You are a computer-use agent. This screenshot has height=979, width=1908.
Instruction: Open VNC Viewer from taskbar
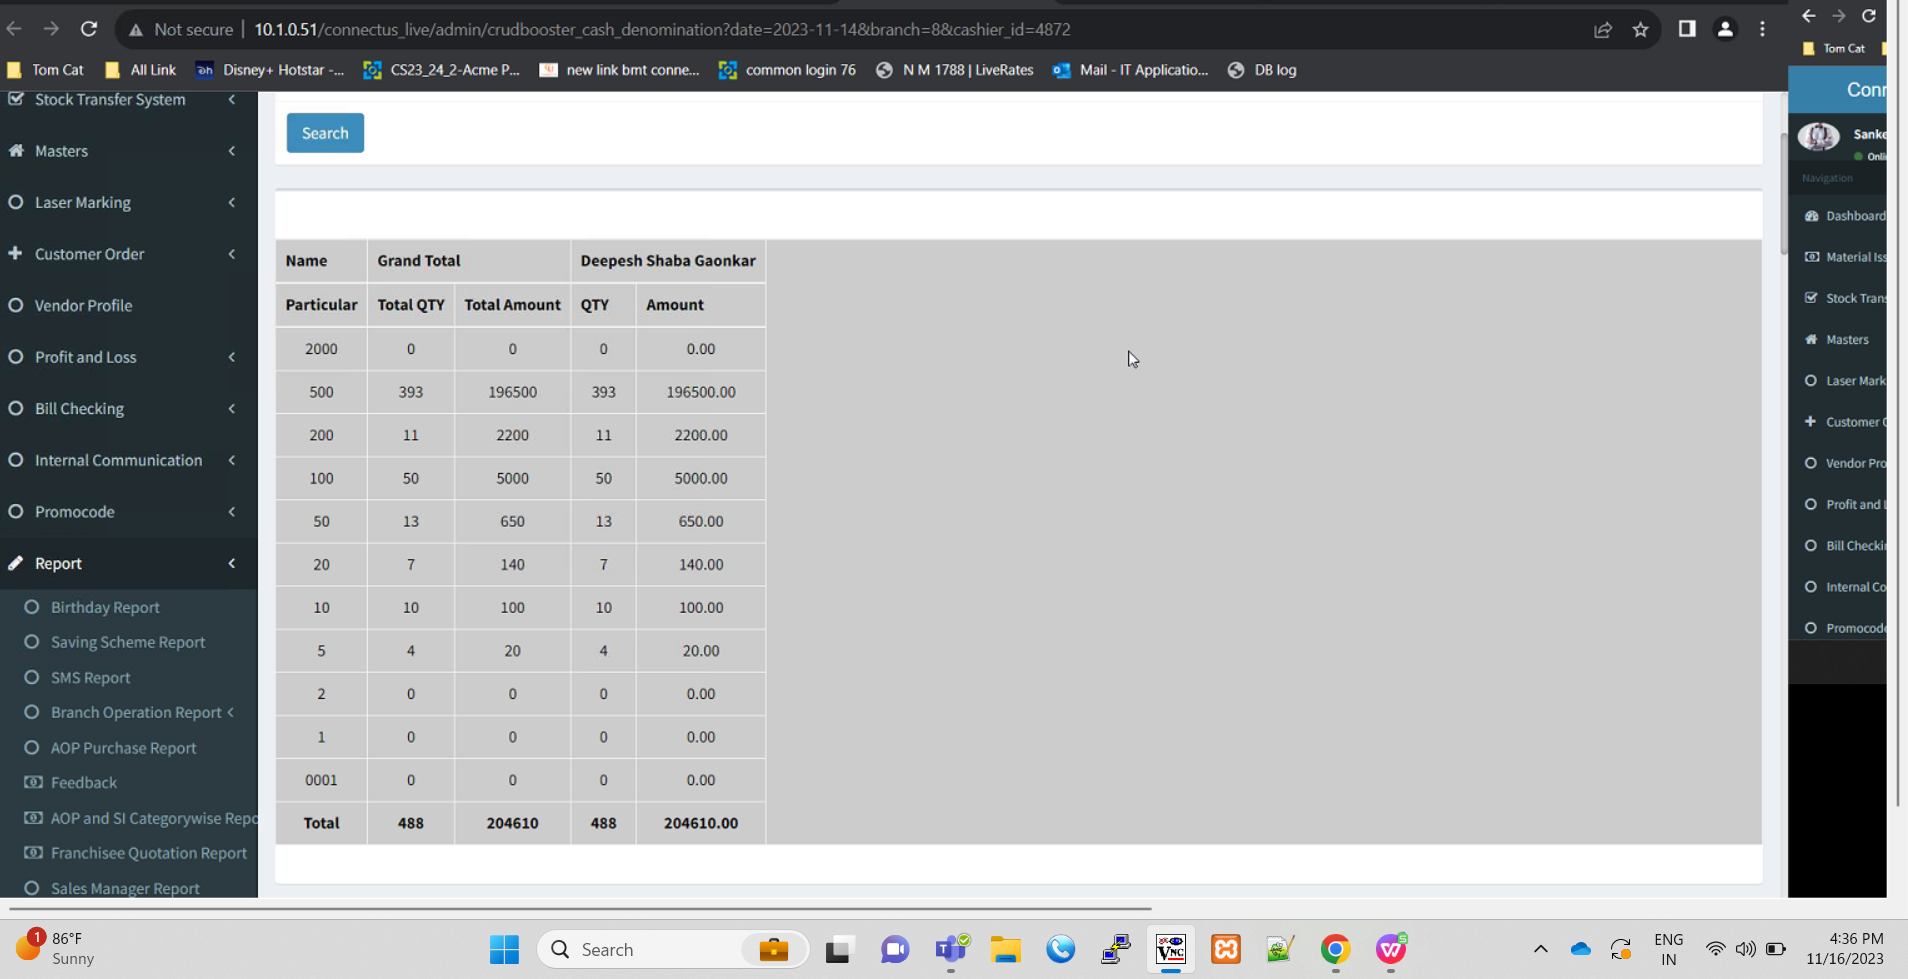click(x=1170, y=949)
